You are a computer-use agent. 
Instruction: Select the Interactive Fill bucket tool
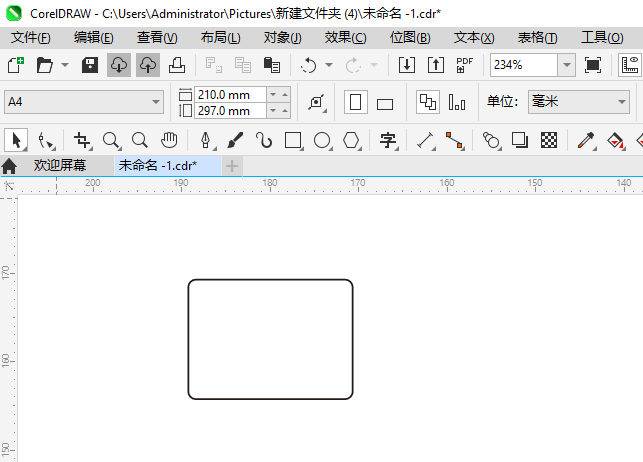[615, 141]
